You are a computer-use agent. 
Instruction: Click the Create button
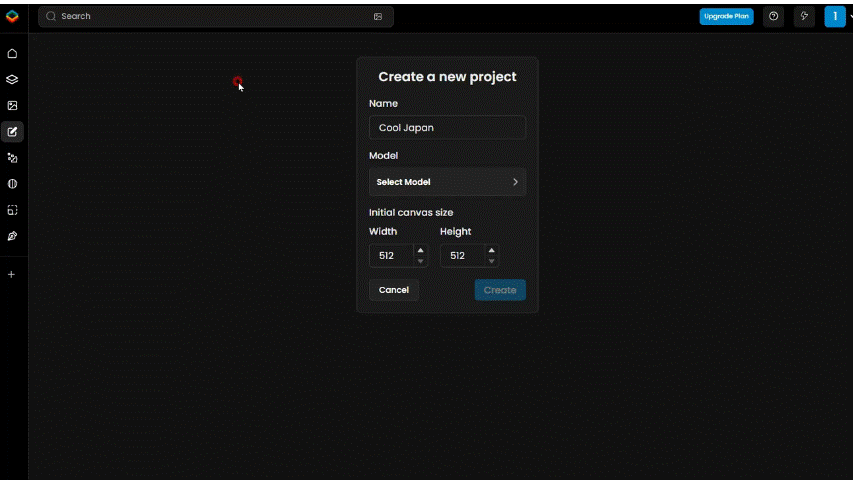pos(500,290)
